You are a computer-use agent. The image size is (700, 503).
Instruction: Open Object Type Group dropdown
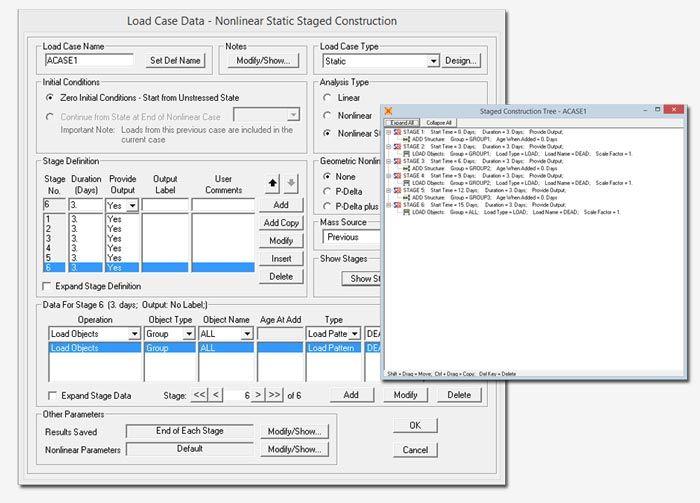click(x=189, y=334)
